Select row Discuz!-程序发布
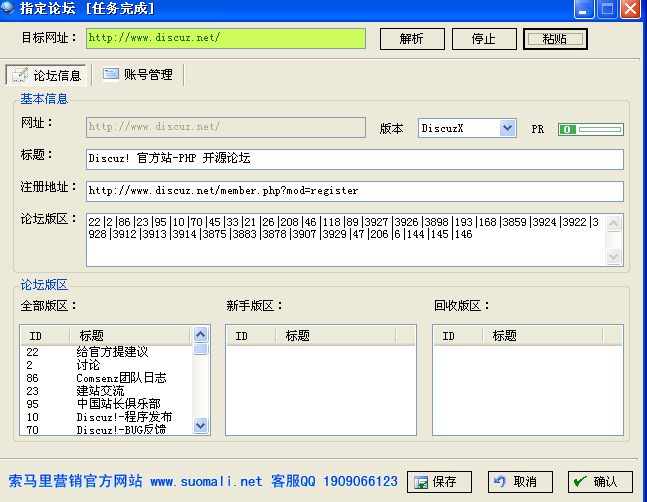The width and height of the screenshot is (647, 502). [x=106, y=417]
